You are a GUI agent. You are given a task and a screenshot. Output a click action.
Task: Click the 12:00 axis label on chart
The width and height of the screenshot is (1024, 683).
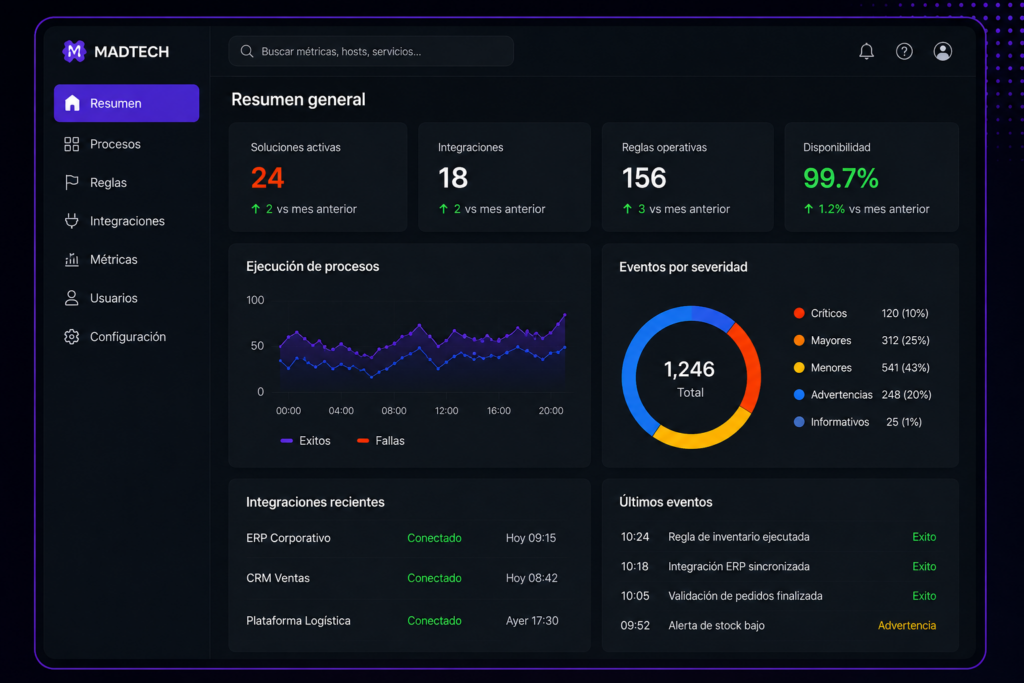click(x=447, y=411)
